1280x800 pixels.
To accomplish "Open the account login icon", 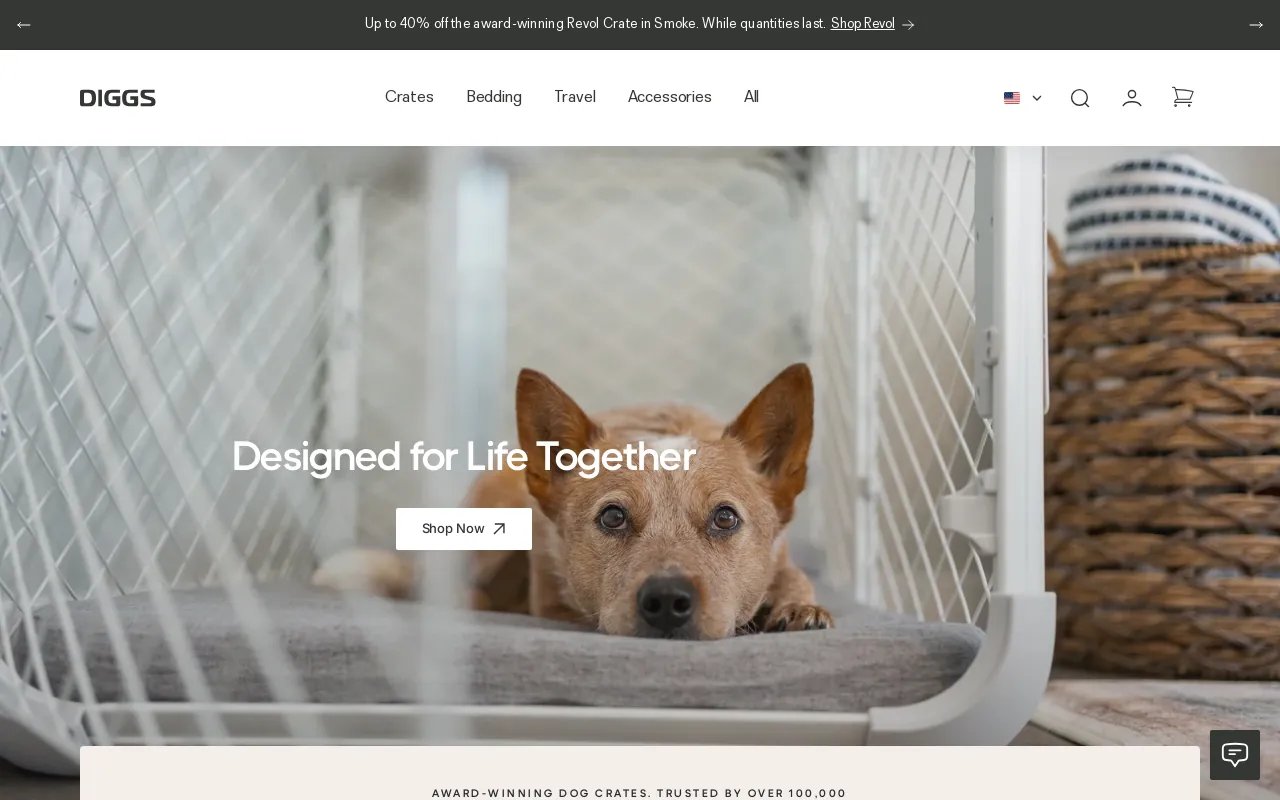I will point(1132,98).
